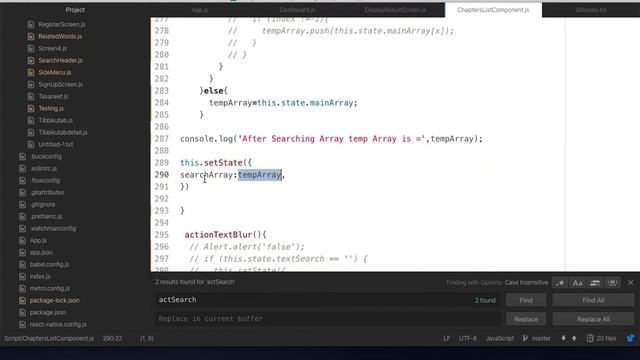Image resolution: width=640 pixels, height=360 pixels.
Task: Click the file icon beside babel.config.js
Action: 22,264
